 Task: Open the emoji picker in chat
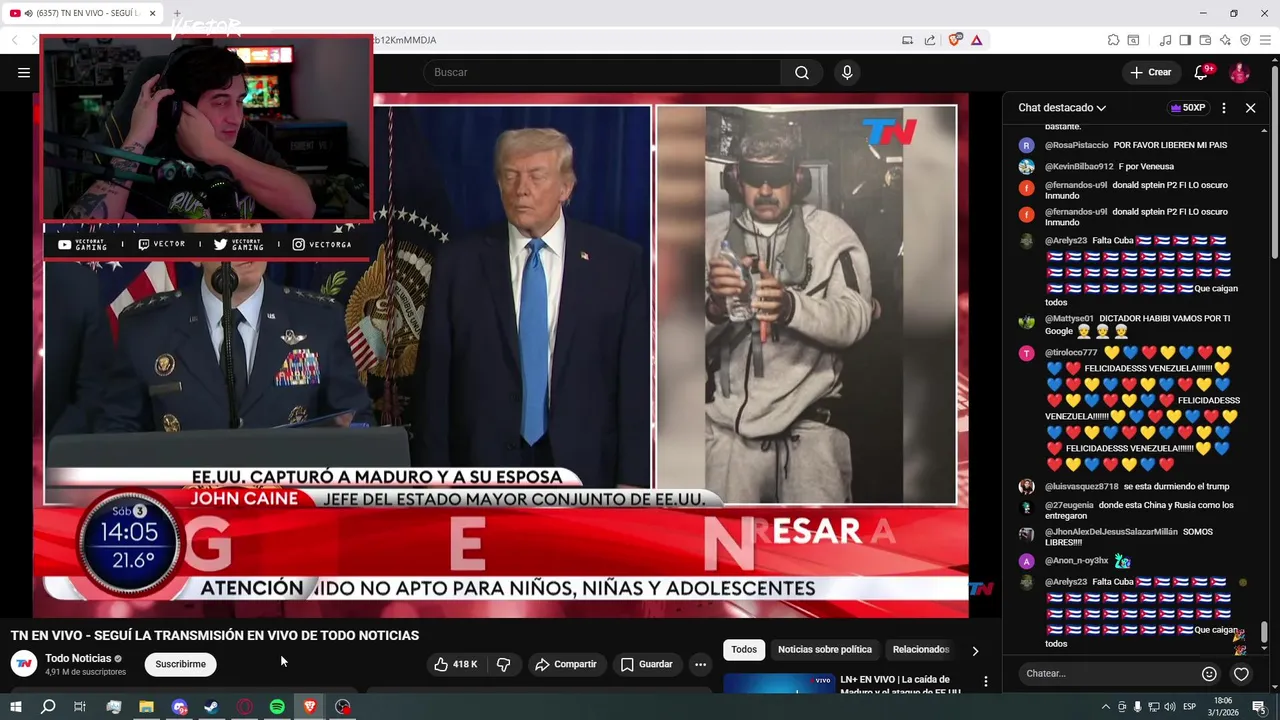click(x=1209, y=674)
